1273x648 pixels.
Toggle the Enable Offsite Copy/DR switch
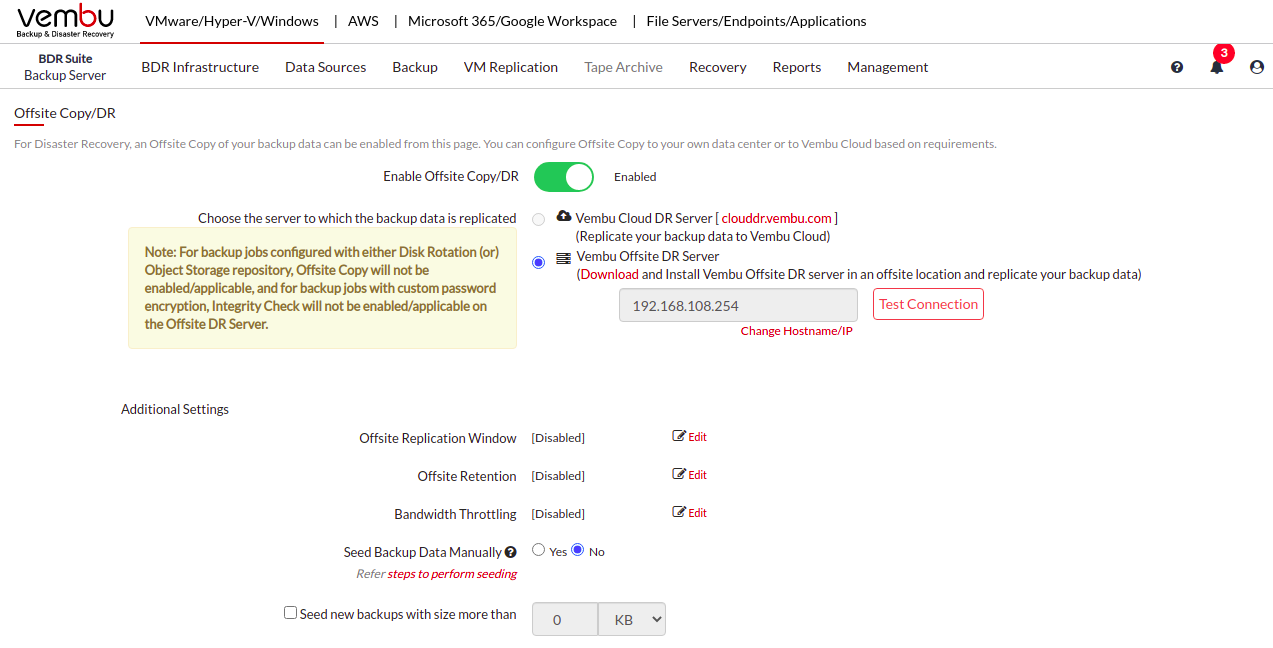coord(564,177)
